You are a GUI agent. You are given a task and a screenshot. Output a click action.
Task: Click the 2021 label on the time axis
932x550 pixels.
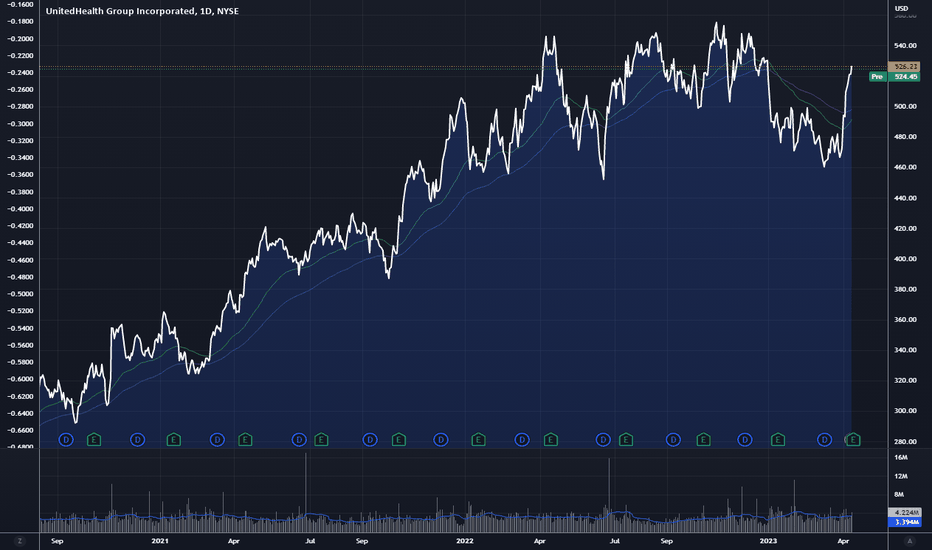coord(160,541)
